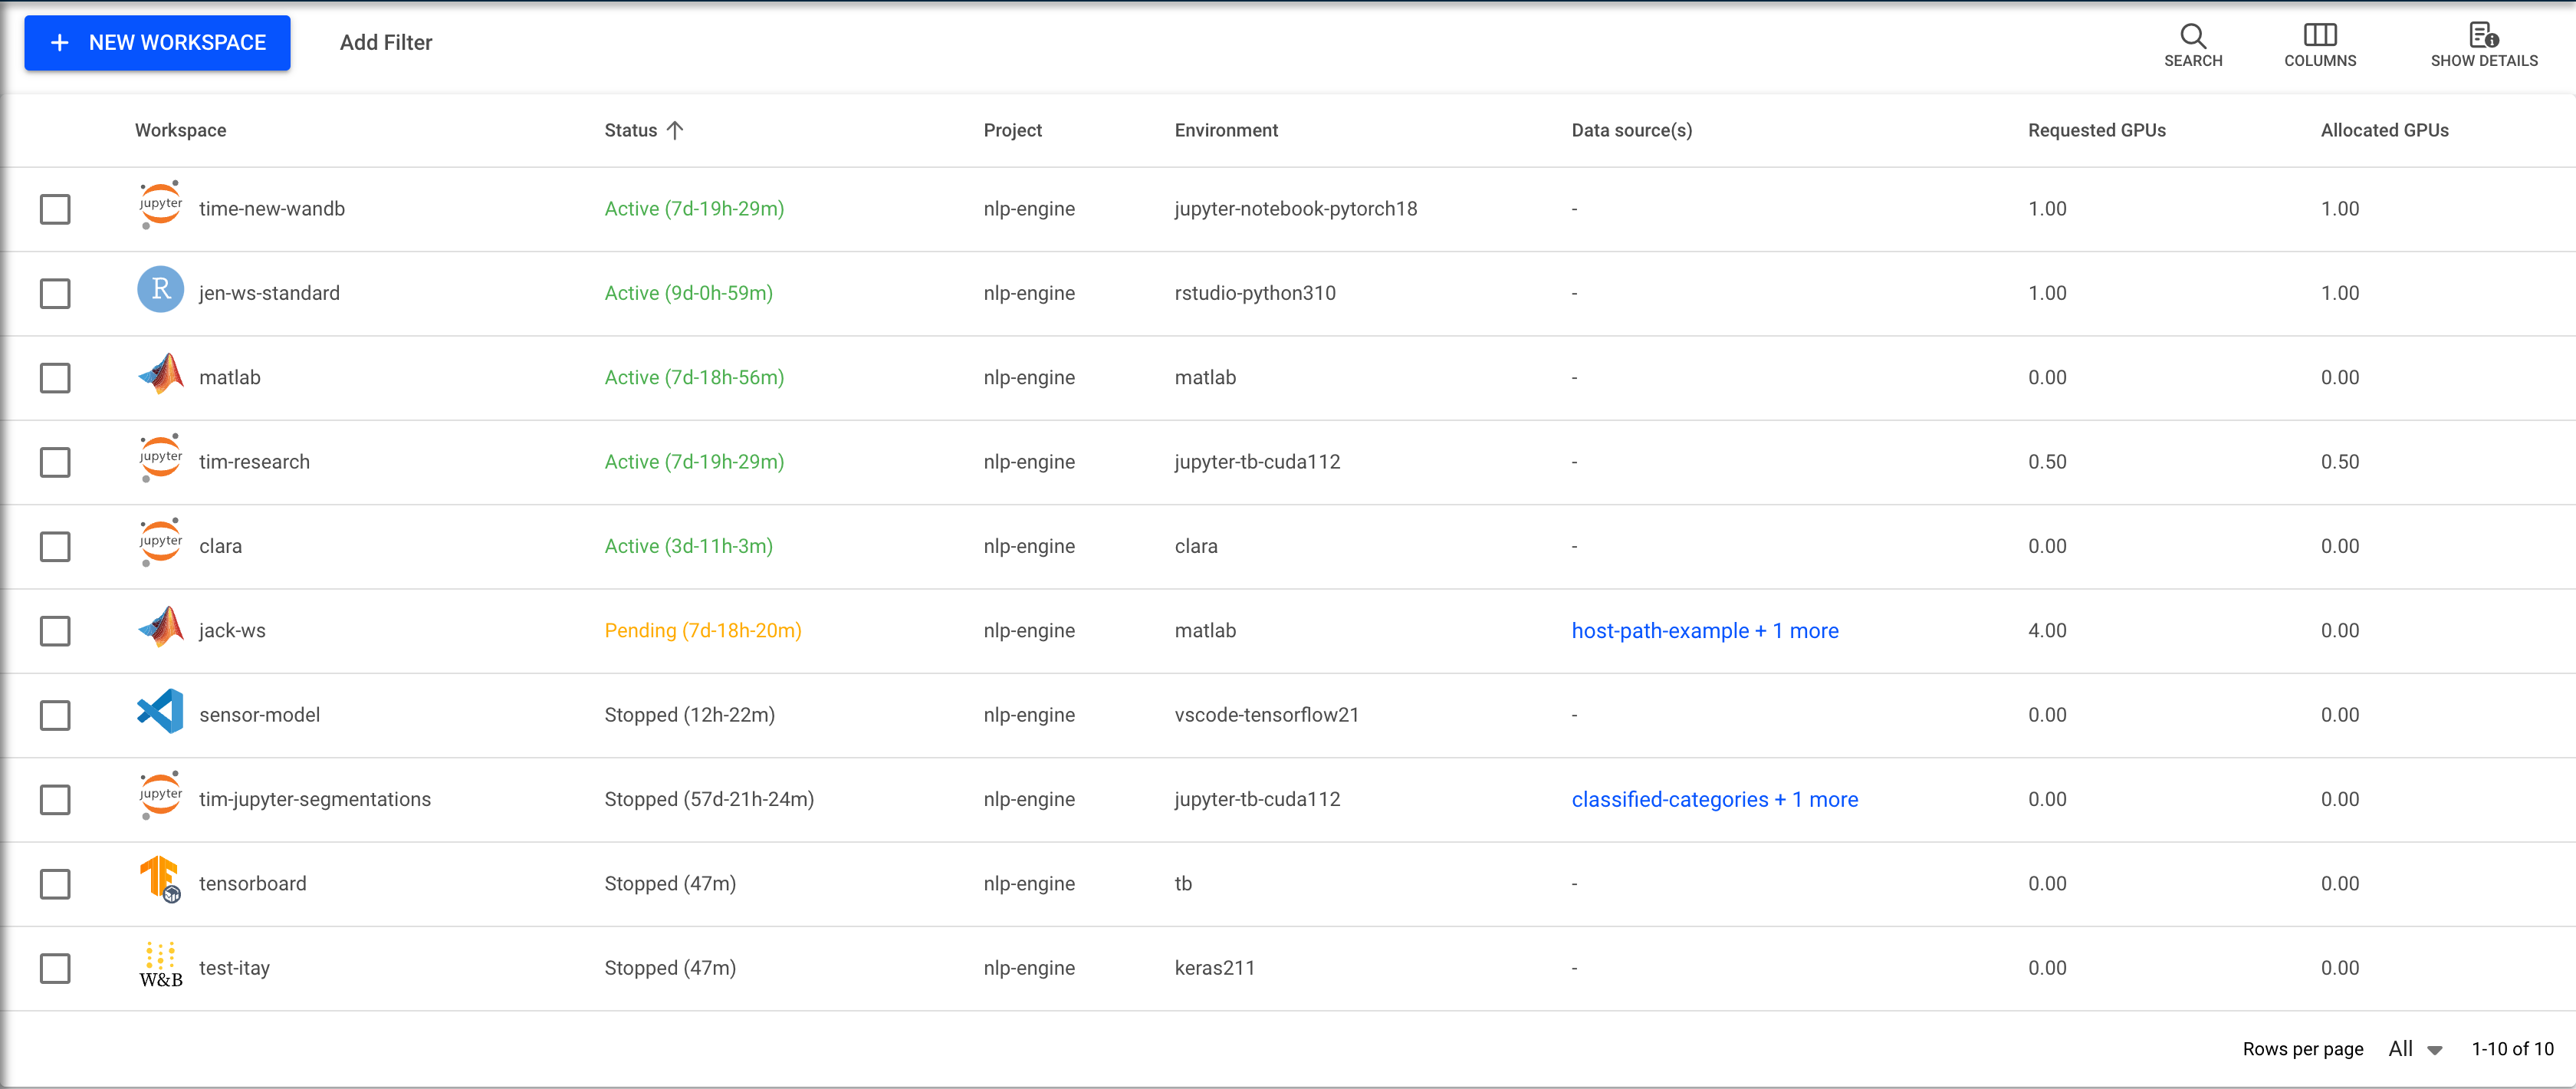Click the 1-10 of 10 pagination text

tap(2512, 1049)
